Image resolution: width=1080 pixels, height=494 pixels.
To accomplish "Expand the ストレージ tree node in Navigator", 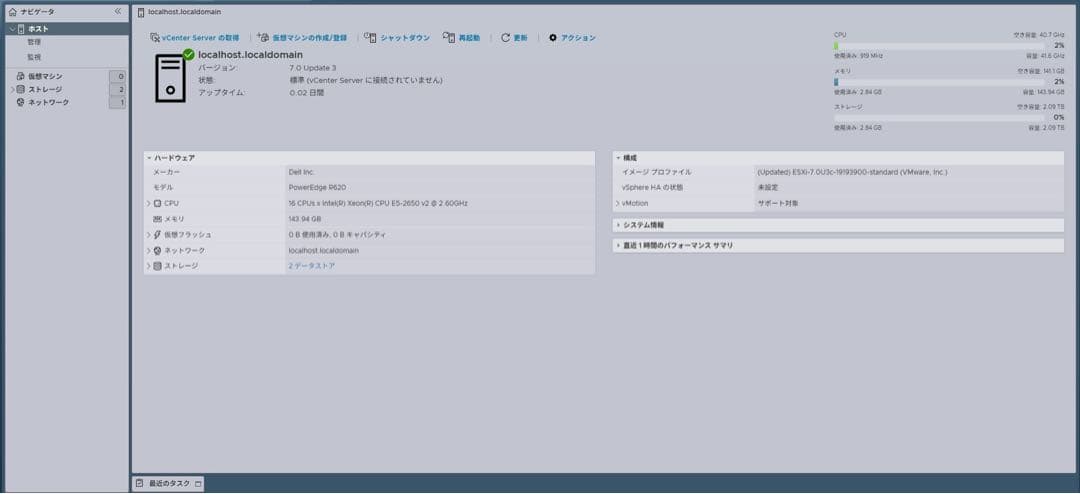I will [12, 90].
